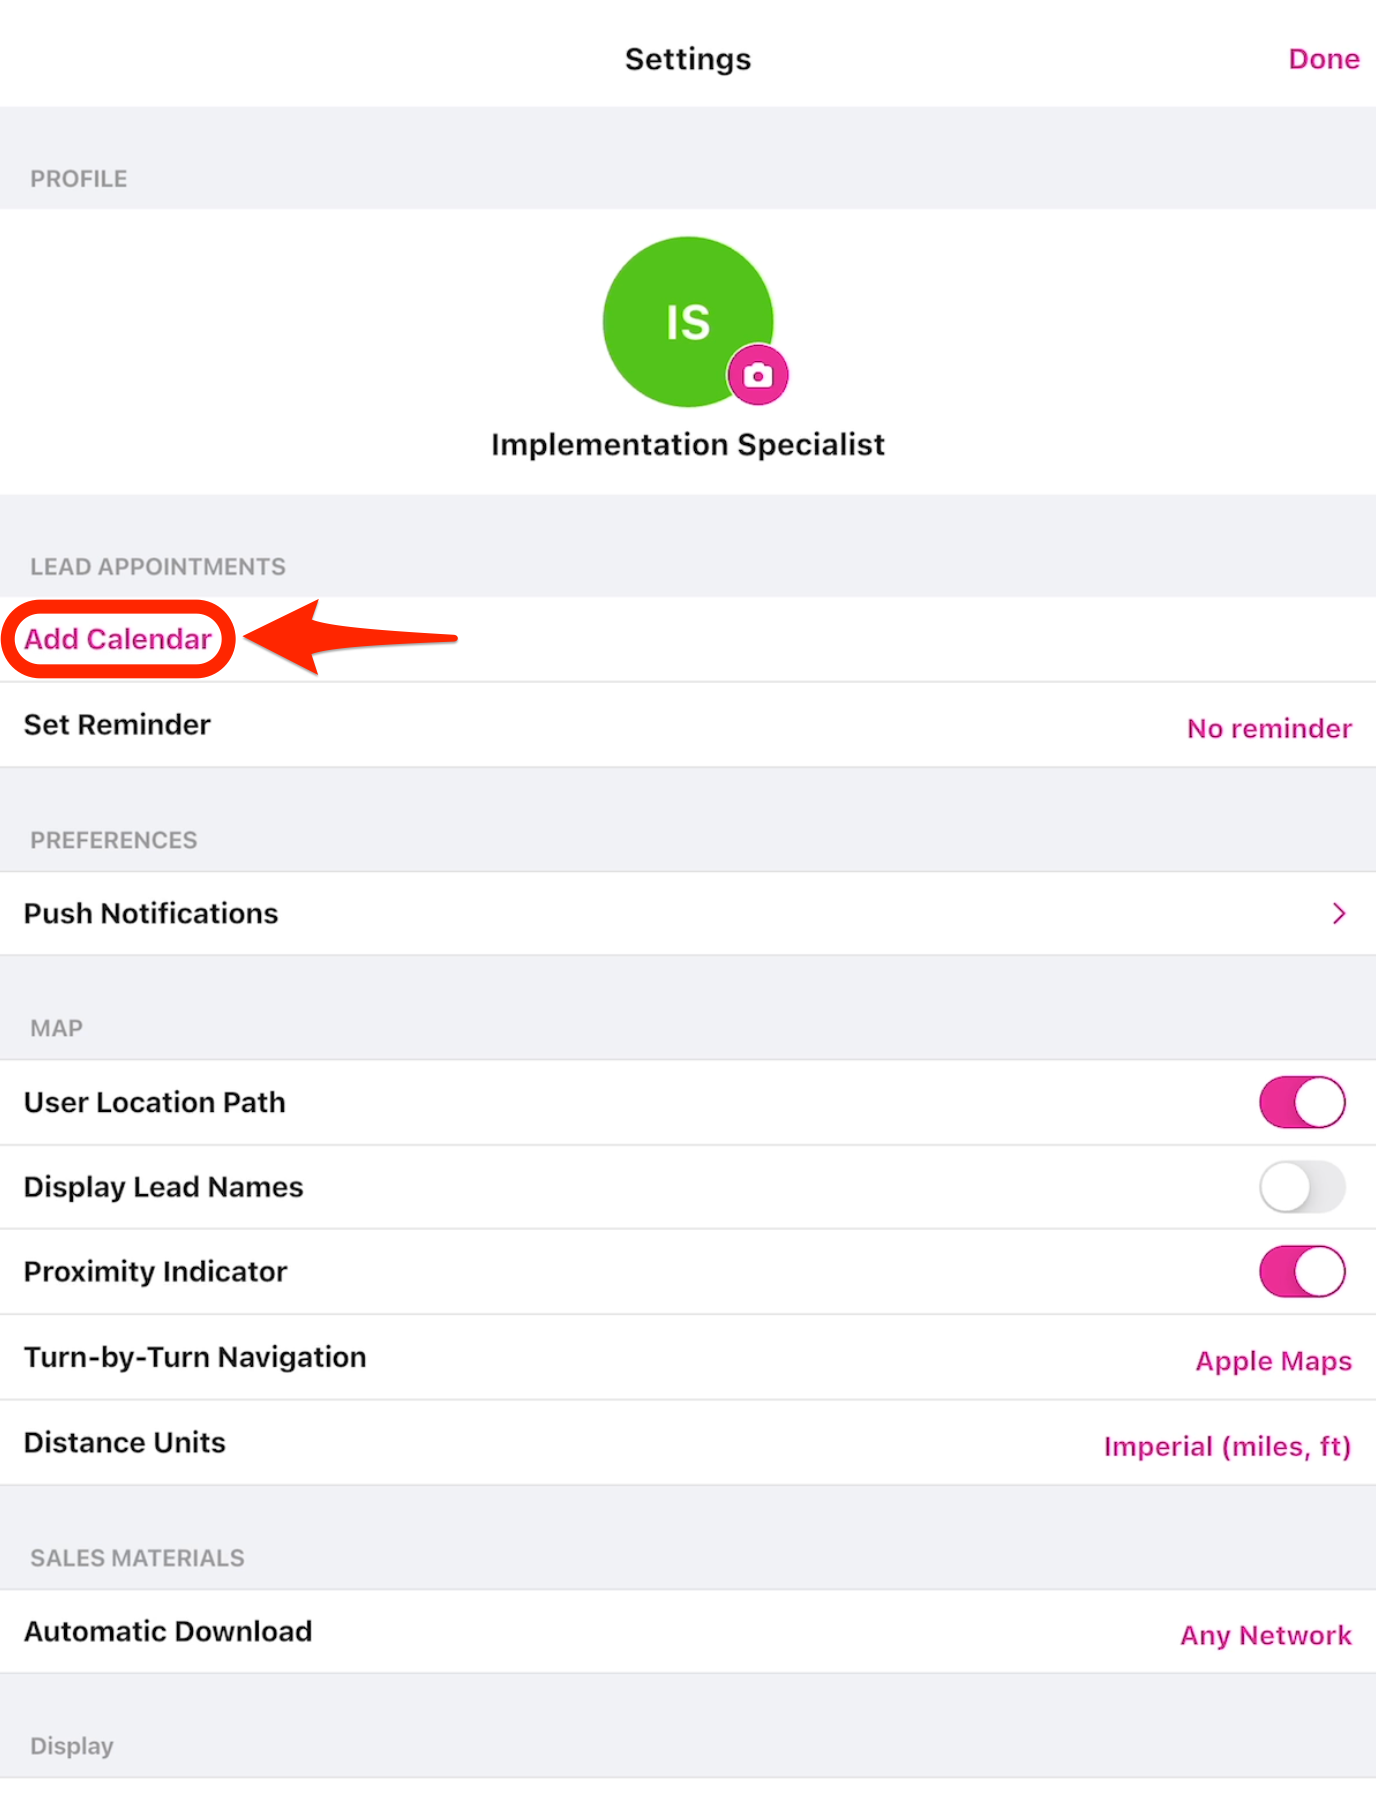Tap the Push Notifications chevron arrow

[x=1339, y=913]
